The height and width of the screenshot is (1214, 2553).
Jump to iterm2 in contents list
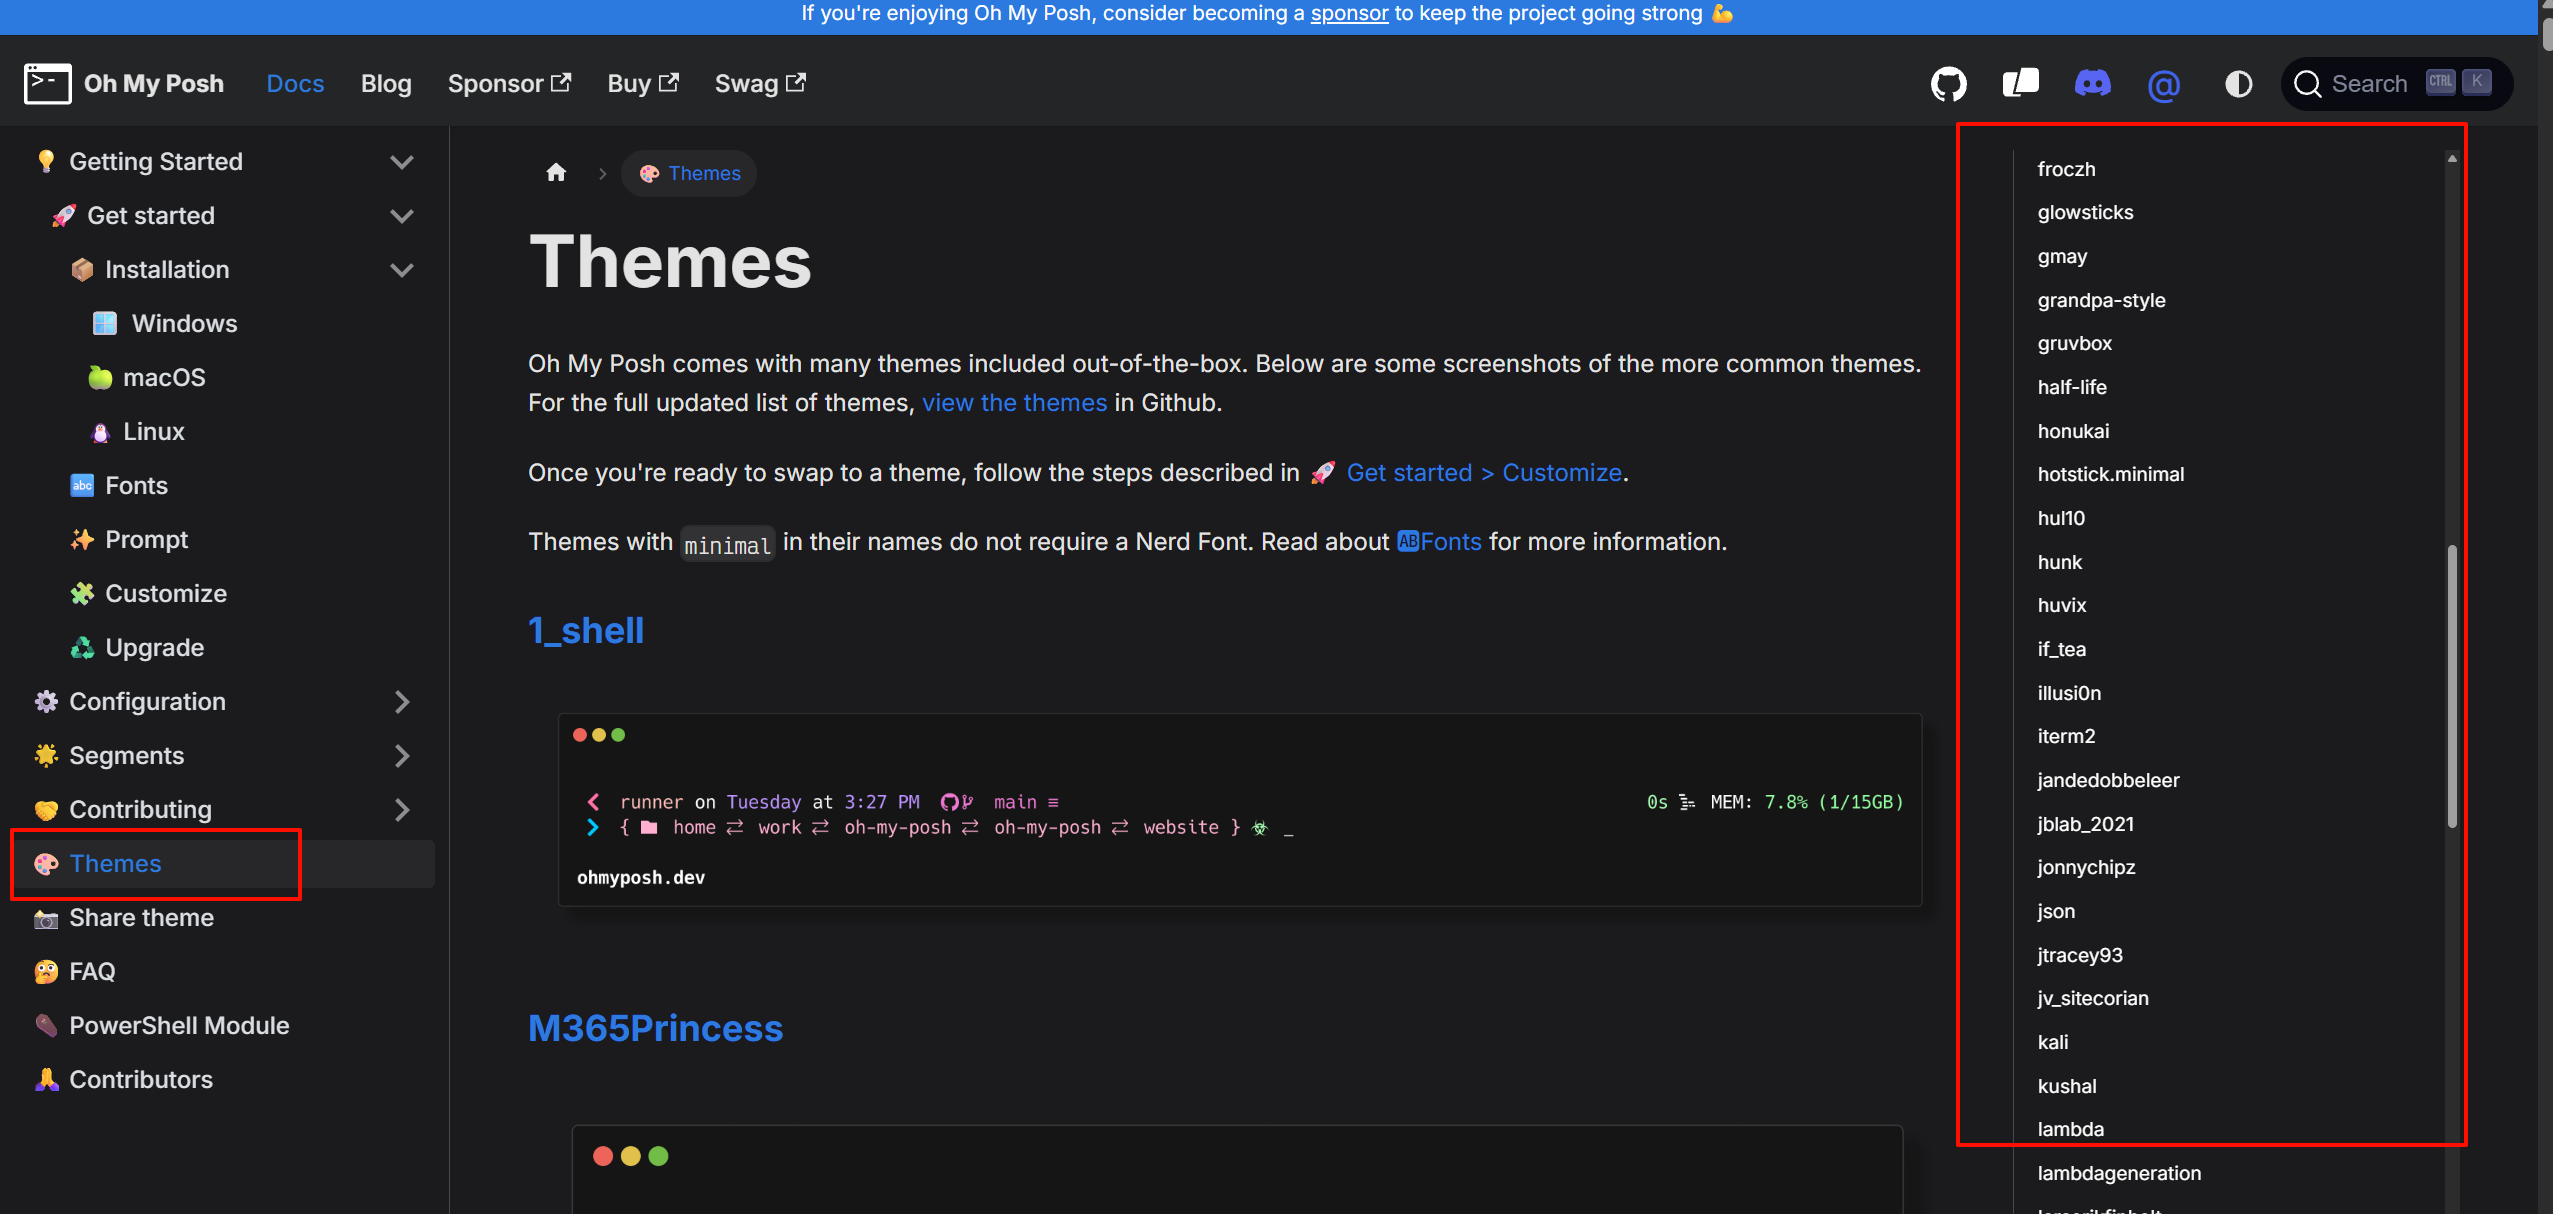pyautogui.click(x=2066, y=736)
